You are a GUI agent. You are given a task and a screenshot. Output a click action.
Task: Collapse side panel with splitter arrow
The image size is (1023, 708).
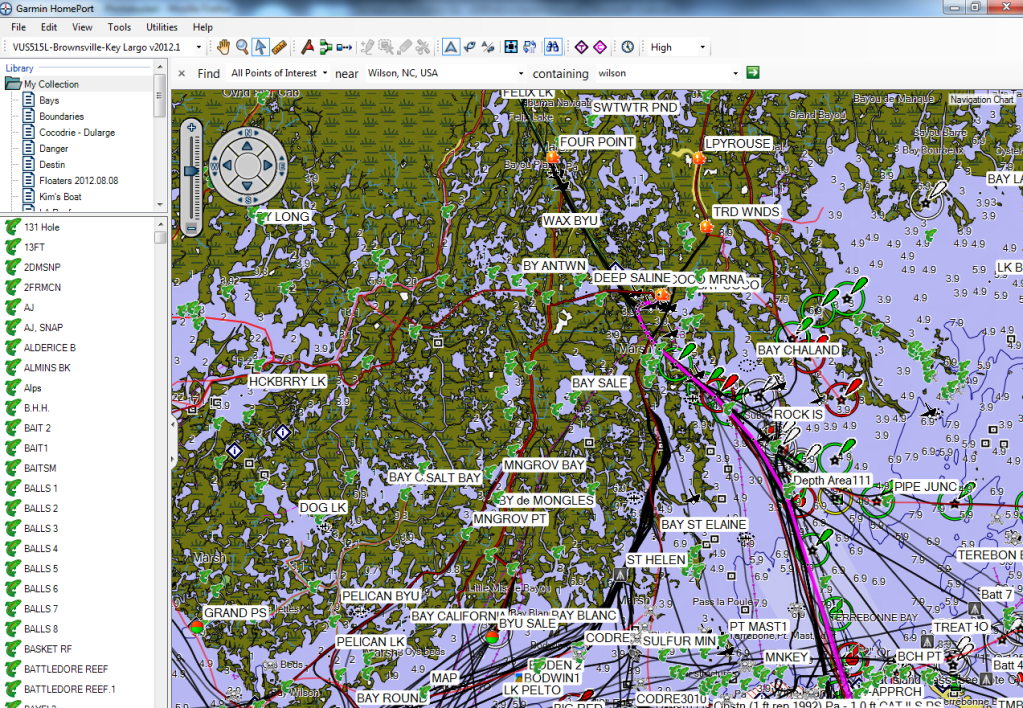tap(174, 424)
